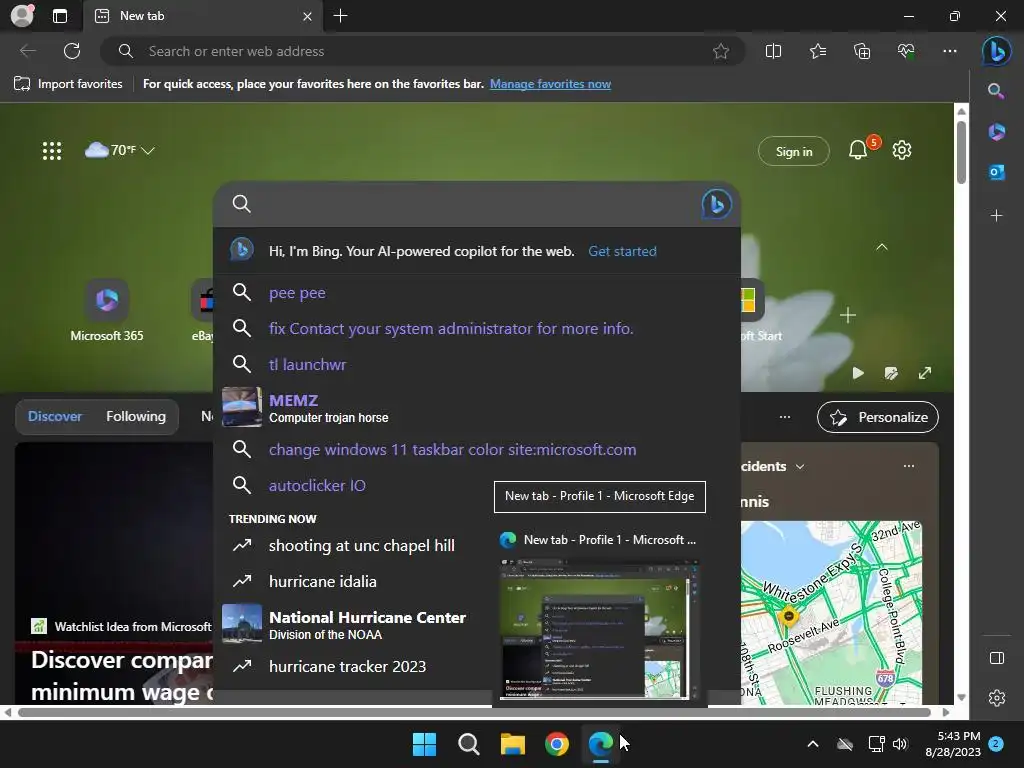
Task: Open sidebar search icon
Action: point(996,91)
